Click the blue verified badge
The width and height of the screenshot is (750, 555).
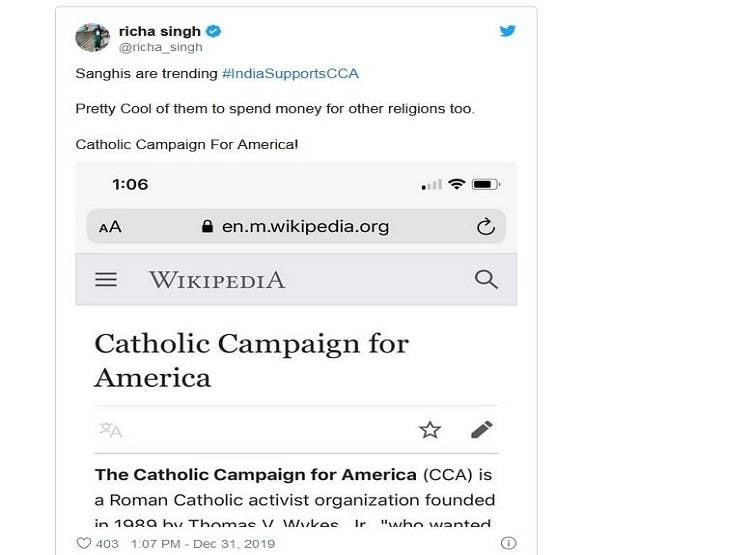(x=214, y=31)
